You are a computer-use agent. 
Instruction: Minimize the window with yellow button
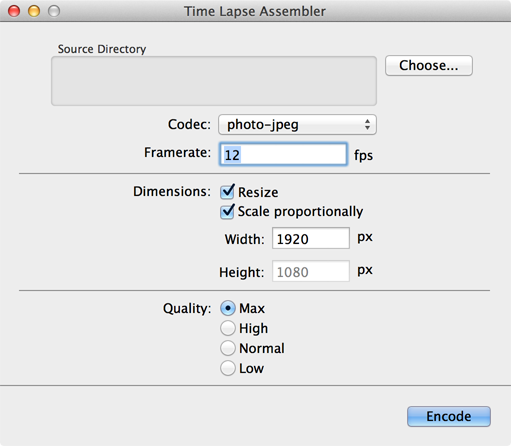[x=34, y=11]
